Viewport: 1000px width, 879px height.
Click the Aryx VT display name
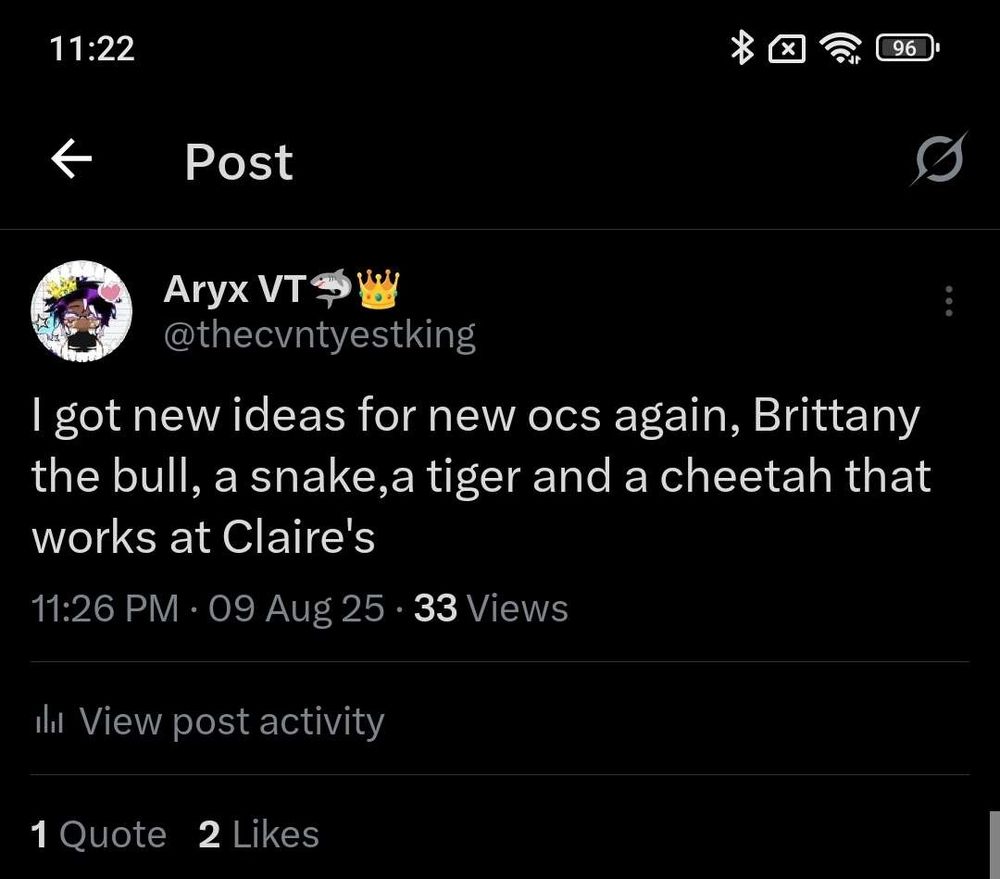pos(235,290)
